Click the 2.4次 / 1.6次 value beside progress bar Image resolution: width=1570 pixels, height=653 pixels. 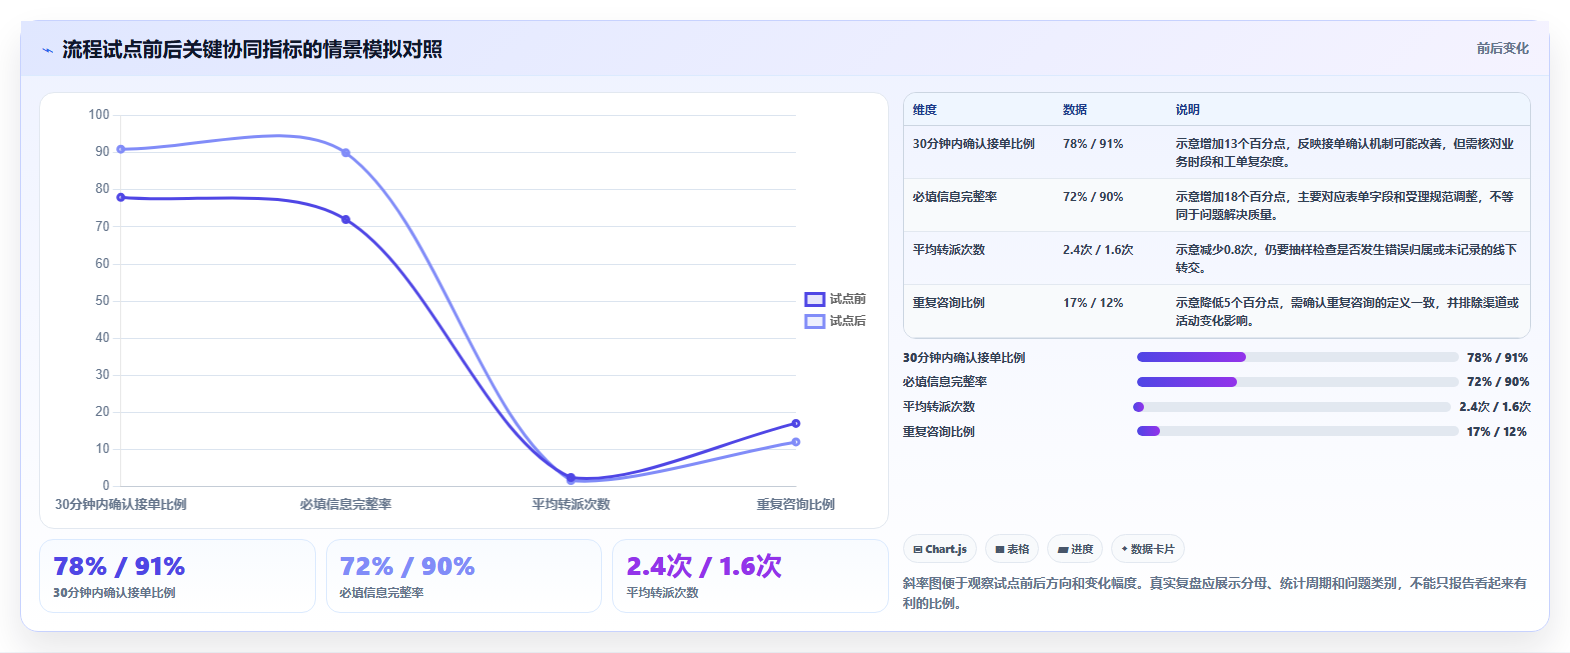point(1495,407)
